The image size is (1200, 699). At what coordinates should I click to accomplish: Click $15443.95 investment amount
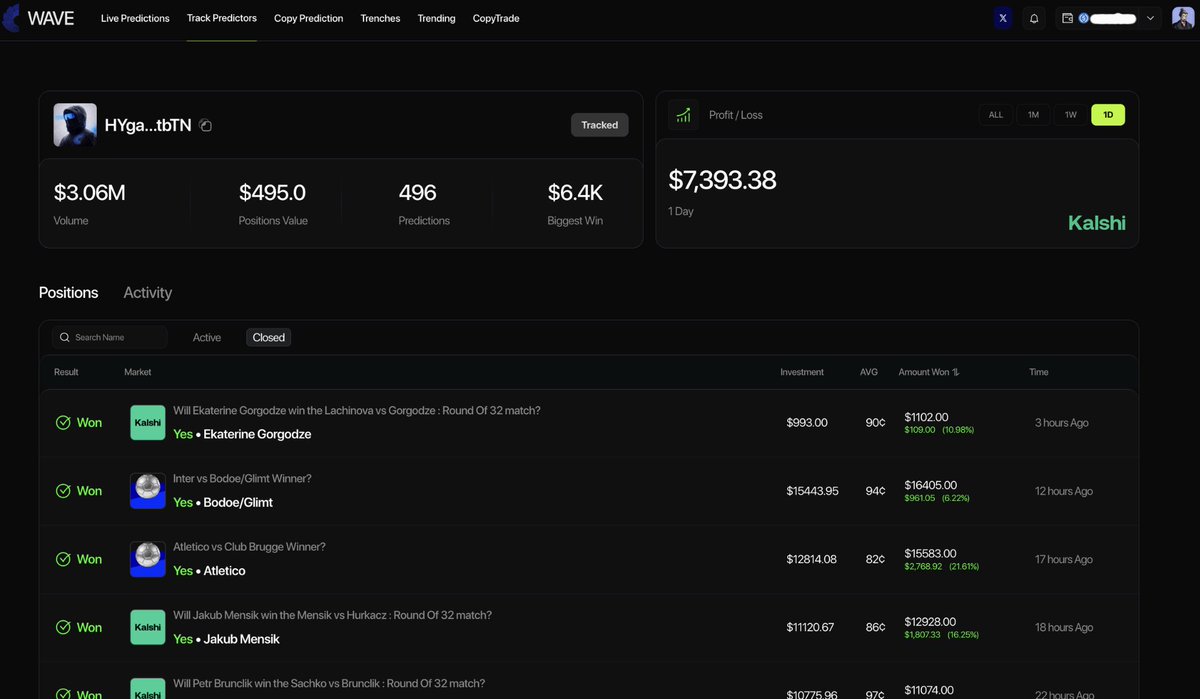[x=812, y=491]
